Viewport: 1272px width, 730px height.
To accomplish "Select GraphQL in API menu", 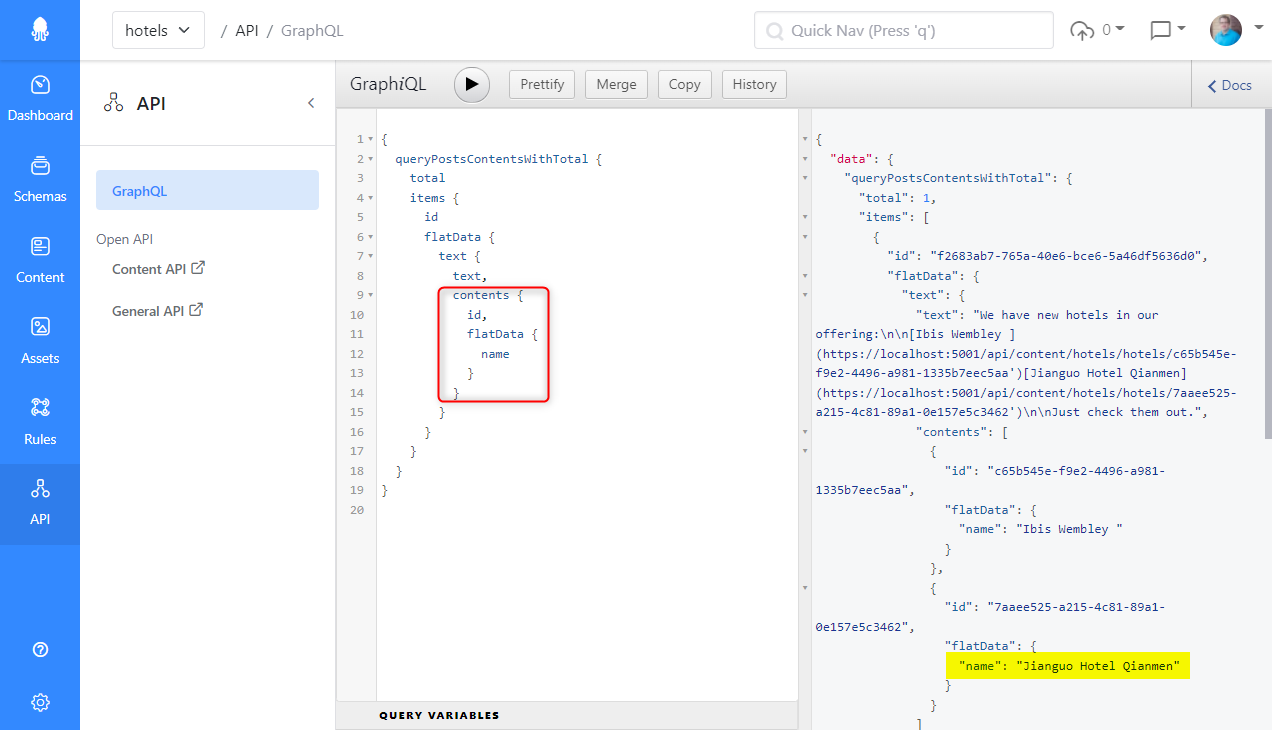I will 207,190.
